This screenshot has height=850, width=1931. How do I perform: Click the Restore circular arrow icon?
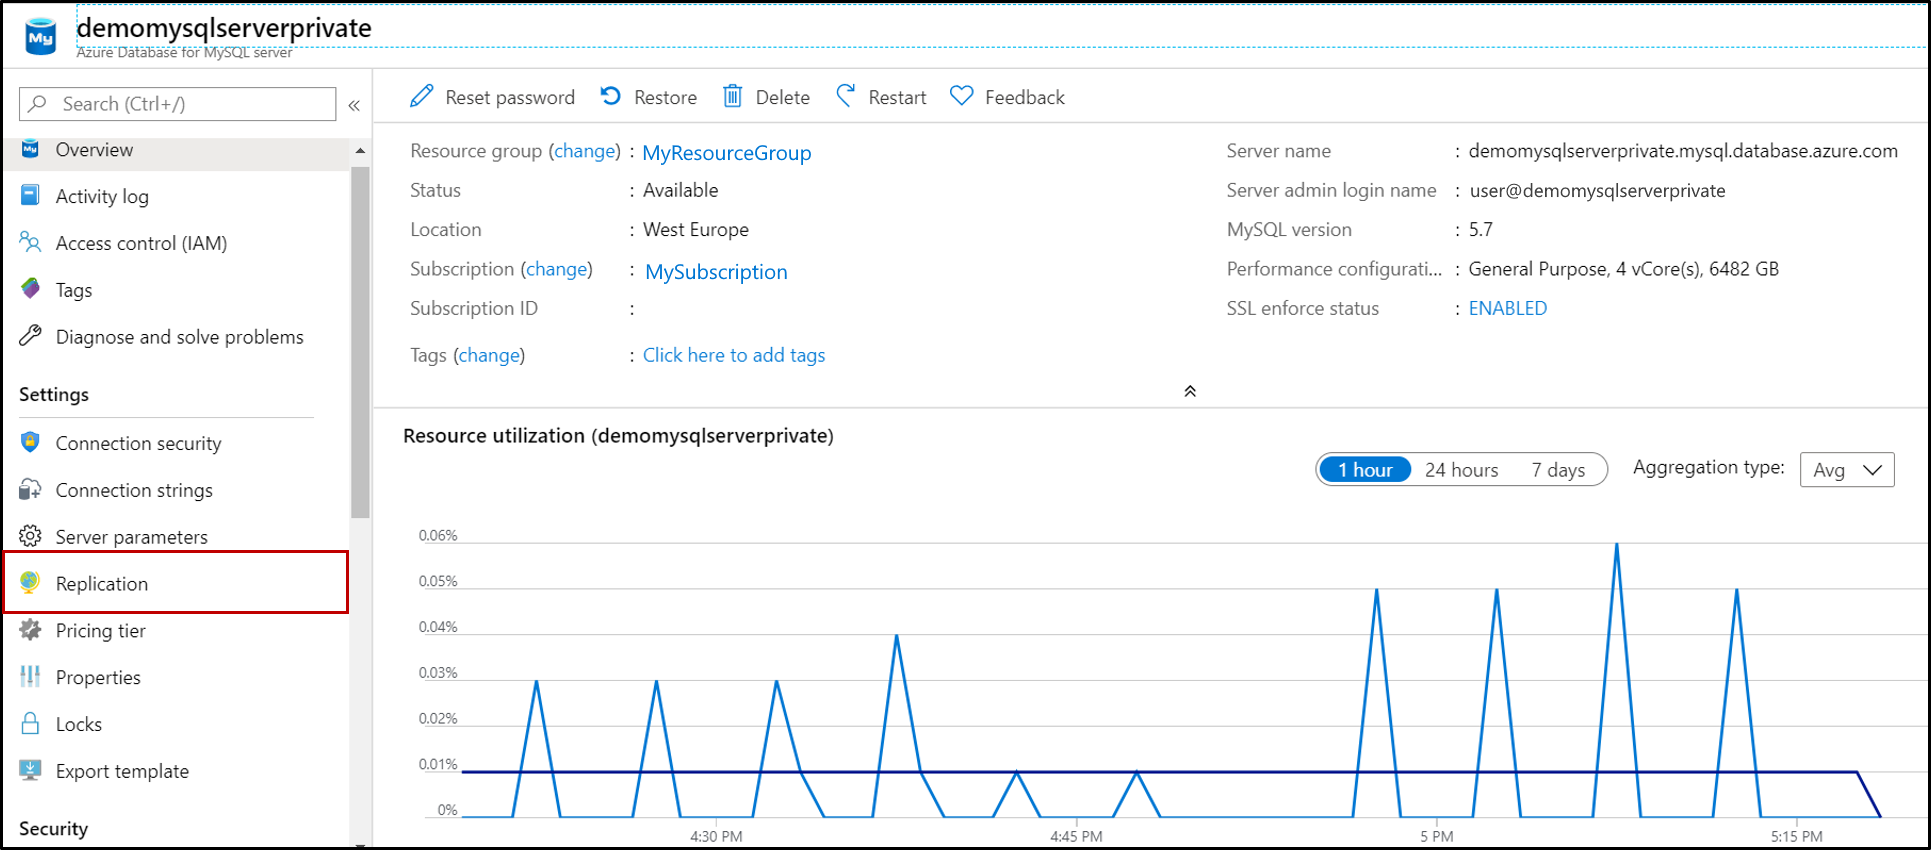[x=611, y=96]
